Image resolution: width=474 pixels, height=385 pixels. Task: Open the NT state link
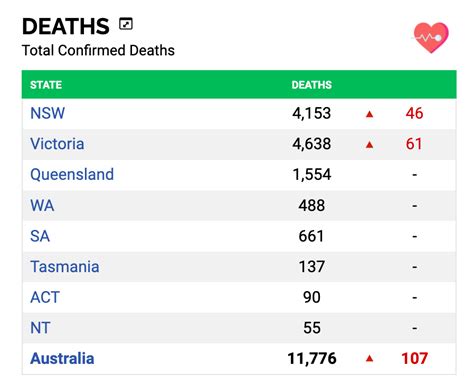point(40,328)
